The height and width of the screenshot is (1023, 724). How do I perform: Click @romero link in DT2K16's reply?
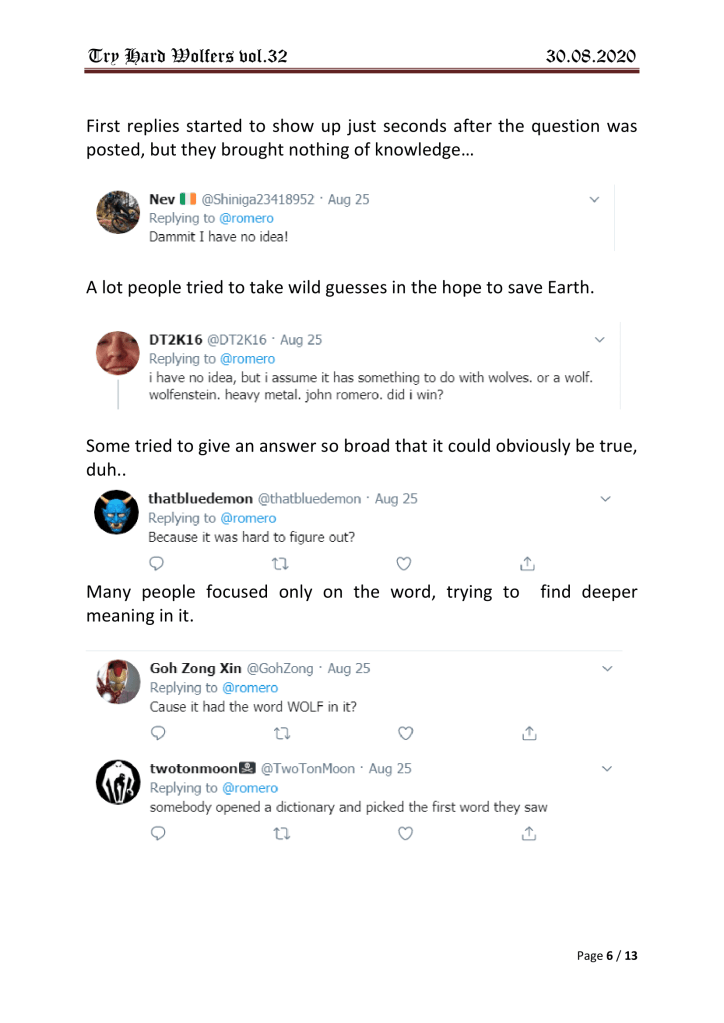pyautogui.click(x=246, y=358)
